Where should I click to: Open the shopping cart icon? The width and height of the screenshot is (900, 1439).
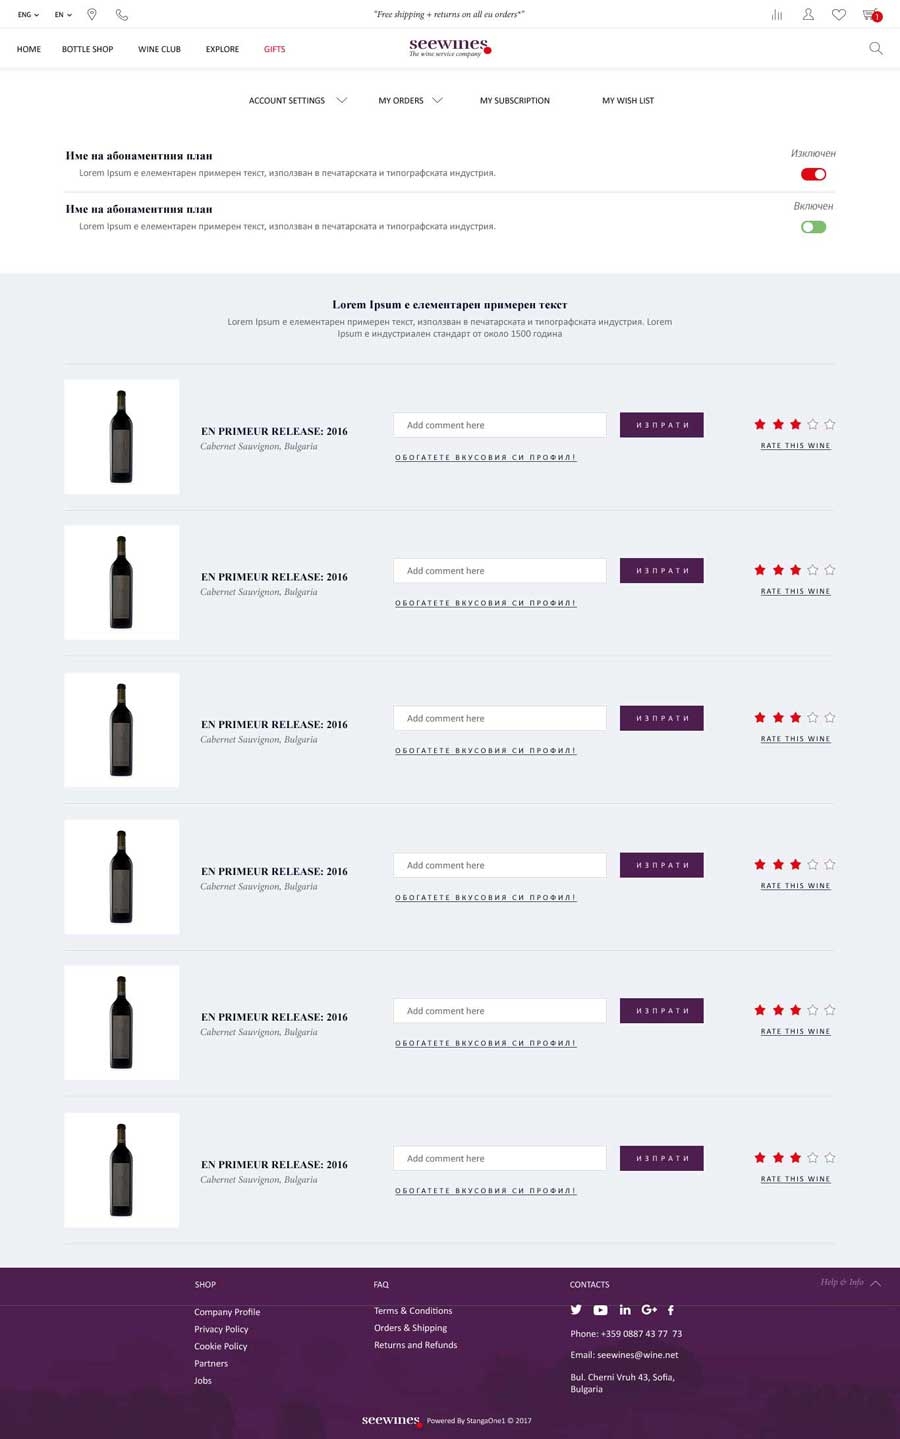[872, 15]
